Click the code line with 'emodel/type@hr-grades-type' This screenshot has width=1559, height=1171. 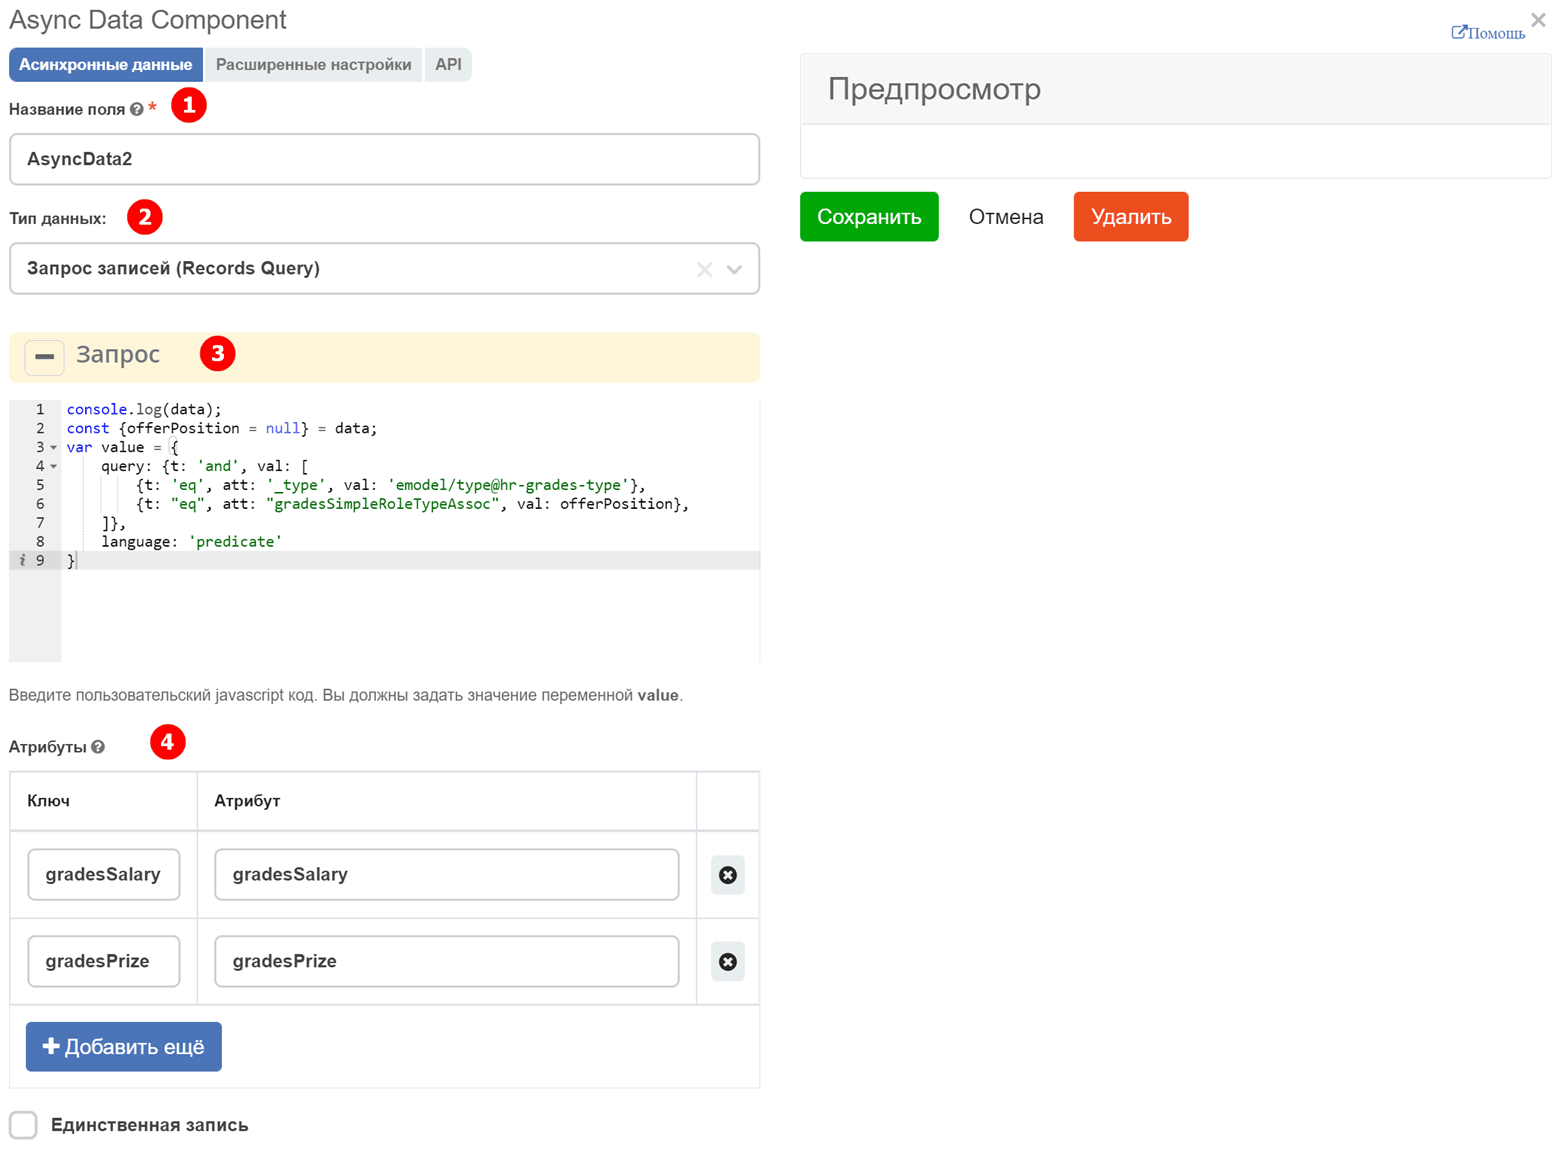click(x=391, y=486)
